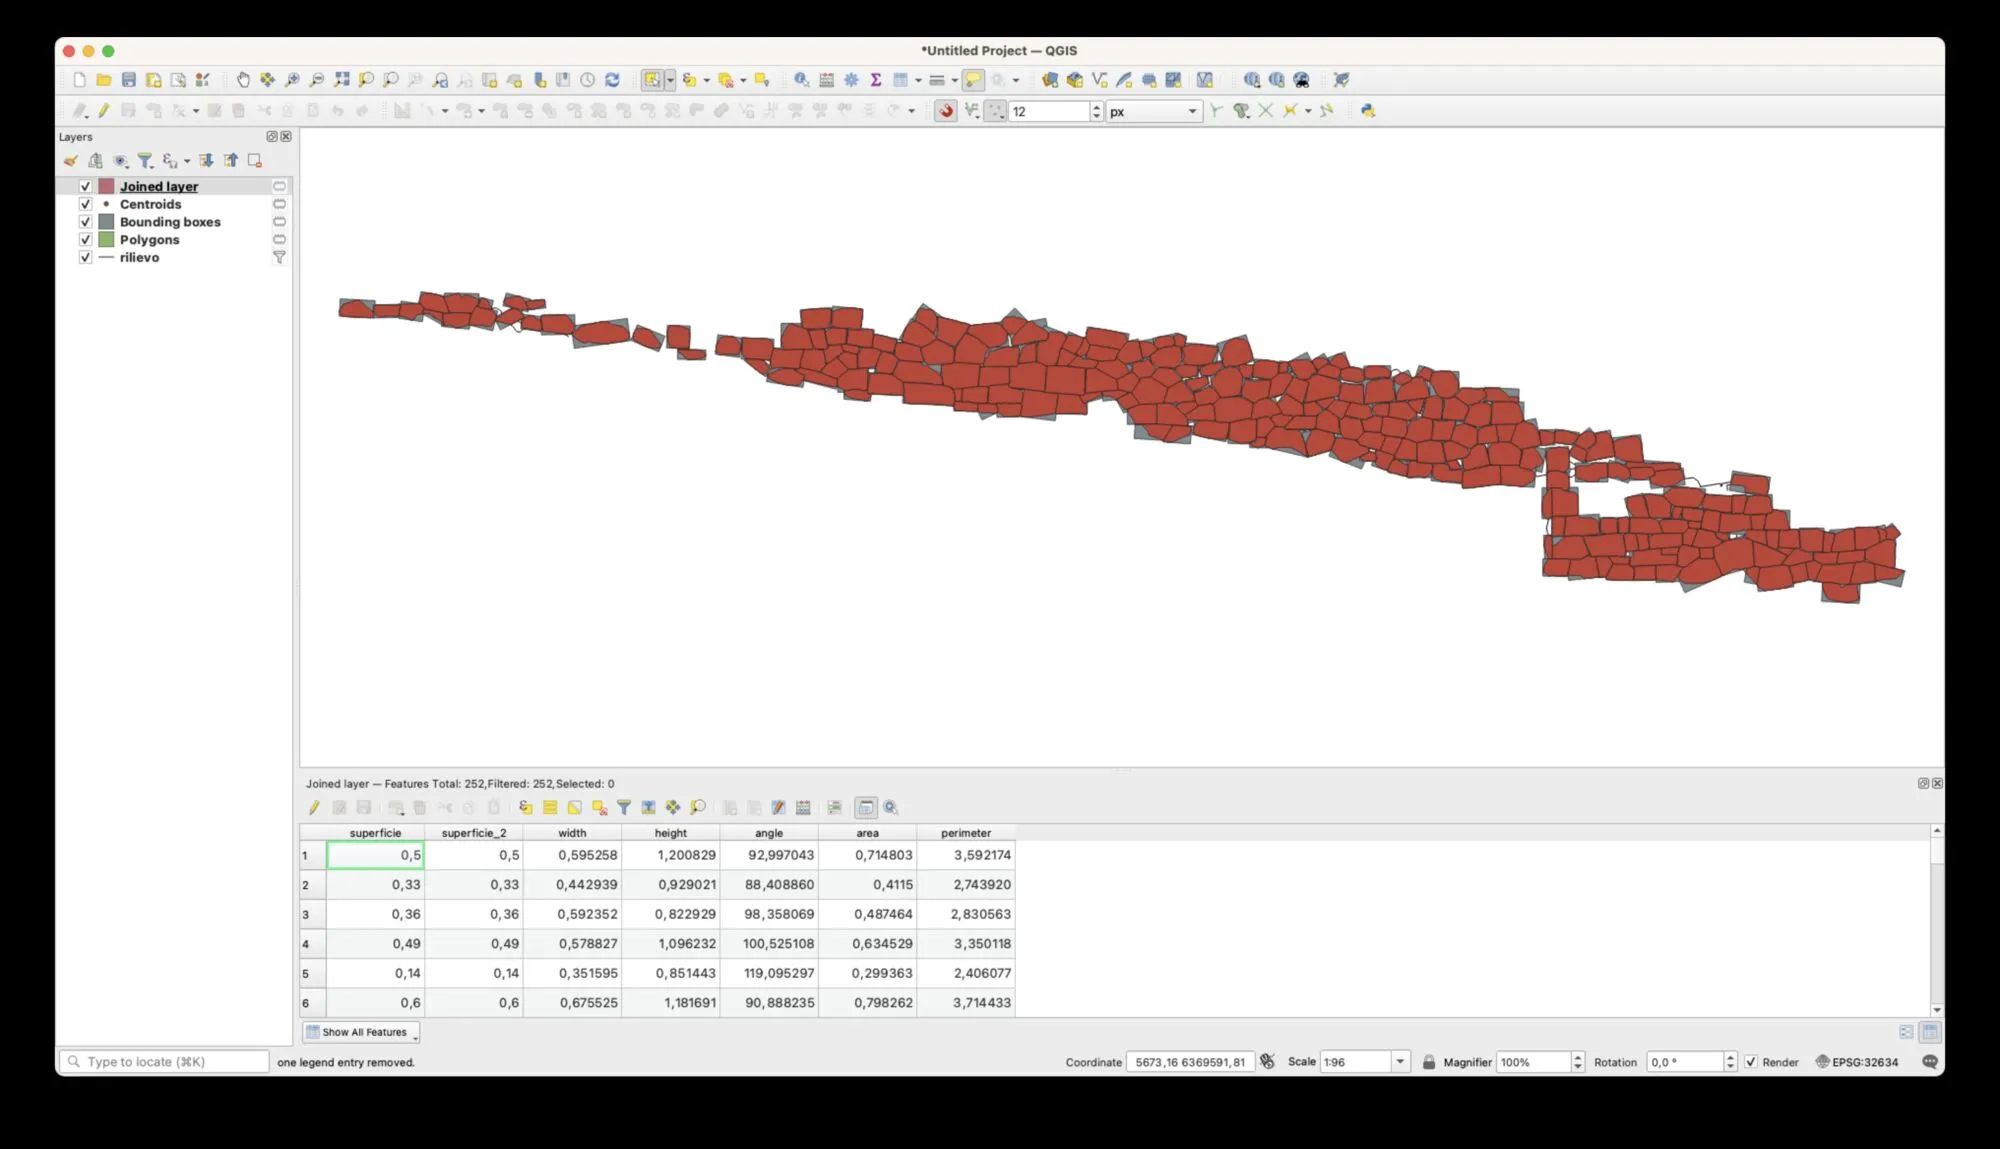Open Show All Features filter dropdown

[x=362, y=1032]
